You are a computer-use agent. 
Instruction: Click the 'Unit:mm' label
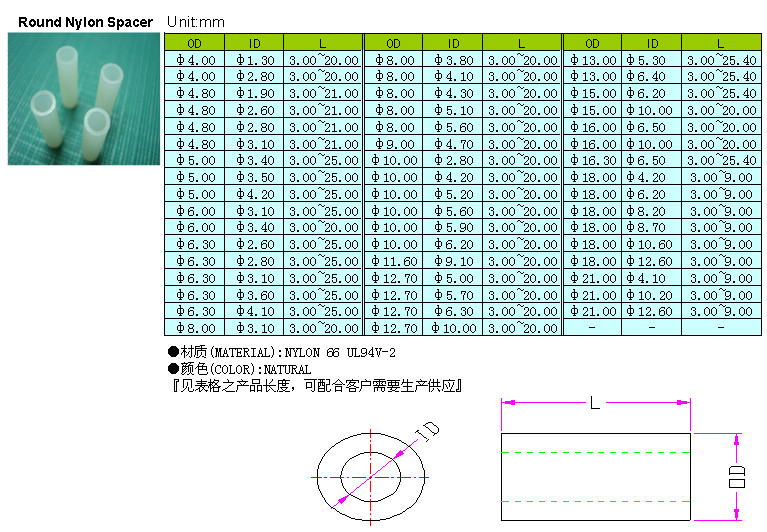click(x=196, y=21)
